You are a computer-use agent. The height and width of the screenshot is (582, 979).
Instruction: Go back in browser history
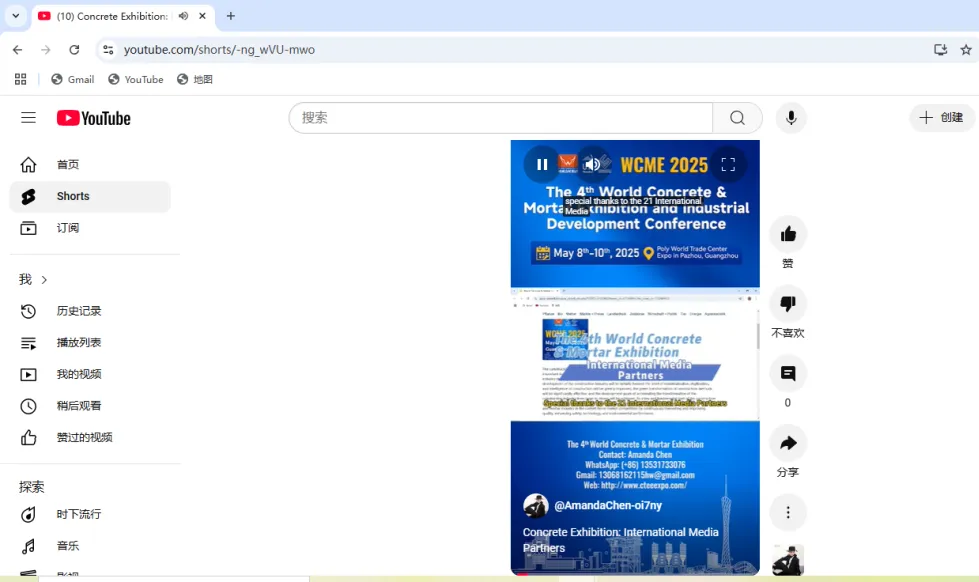click(17, 49)
